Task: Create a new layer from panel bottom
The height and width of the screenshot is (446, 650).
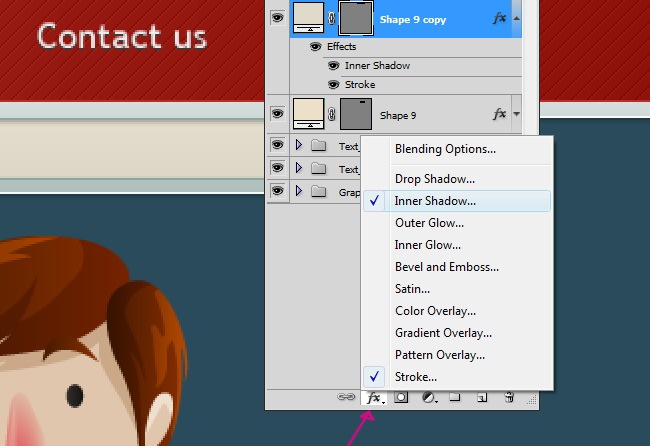Action: 482,398
